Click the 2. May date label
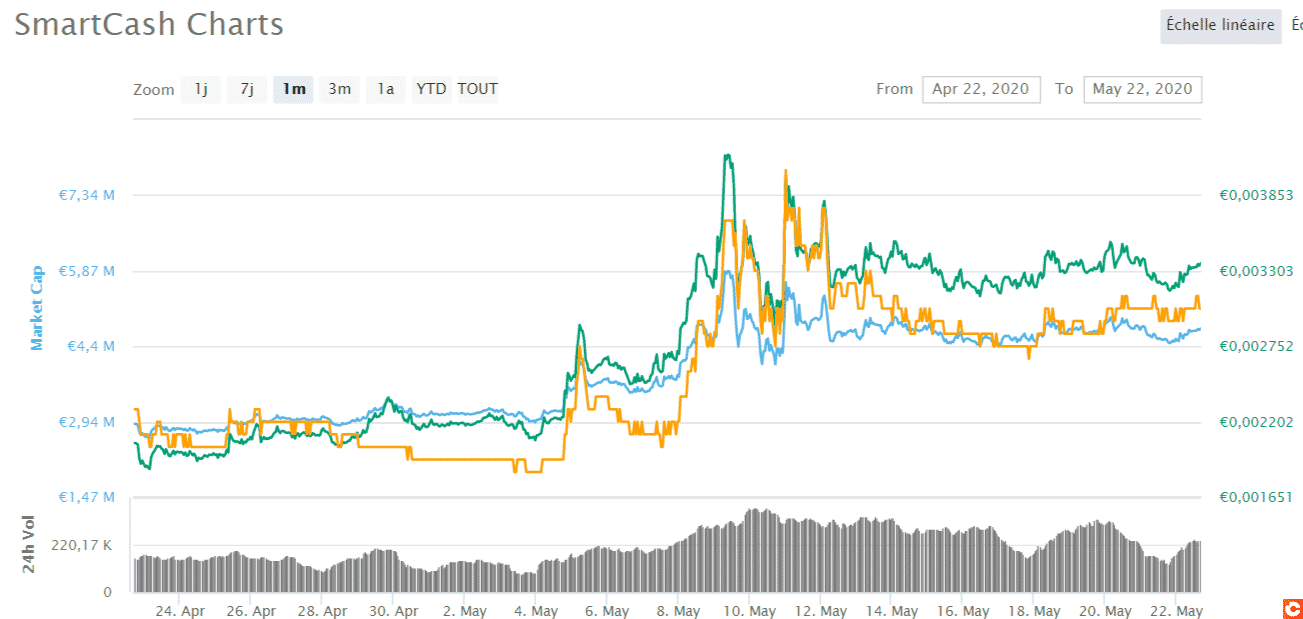 (463, 611)
